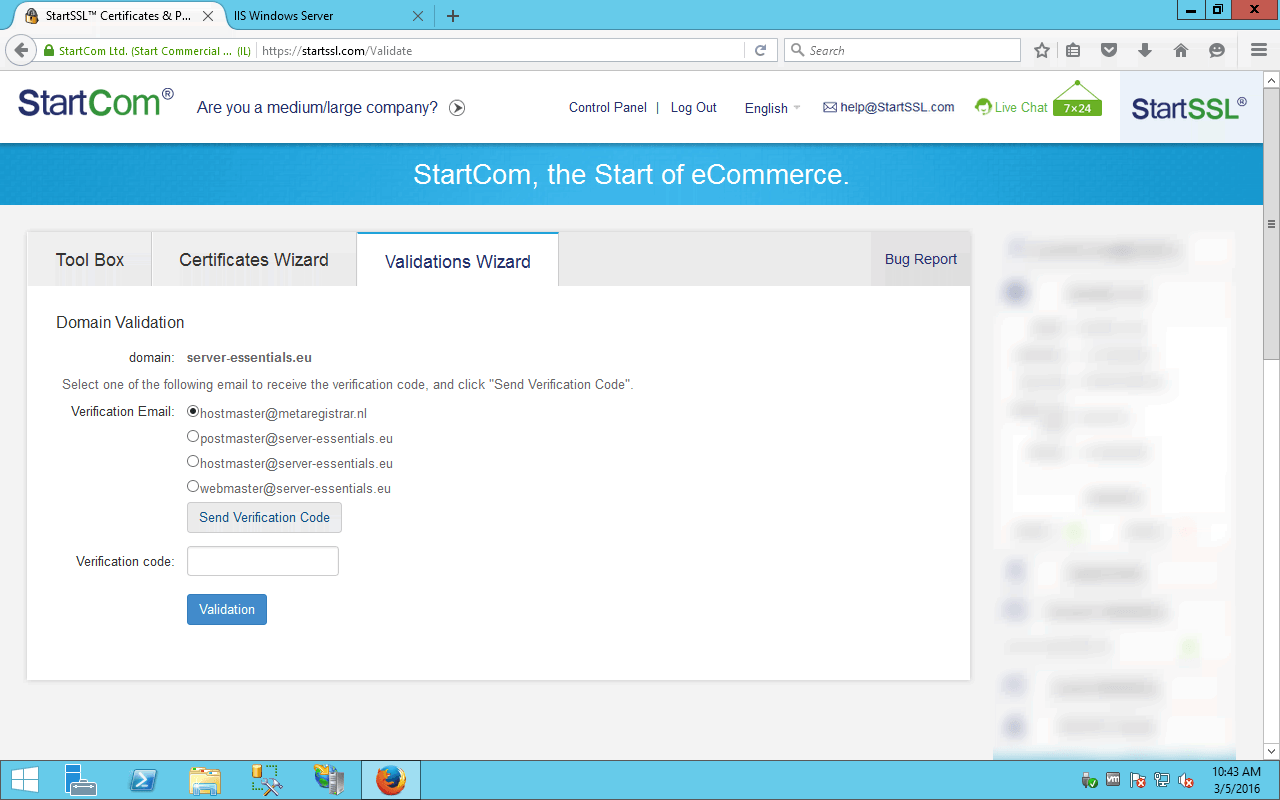Click the Firefox Search box
The width and height of the screenshot is (1280, 800).
[x=902, y=50]
